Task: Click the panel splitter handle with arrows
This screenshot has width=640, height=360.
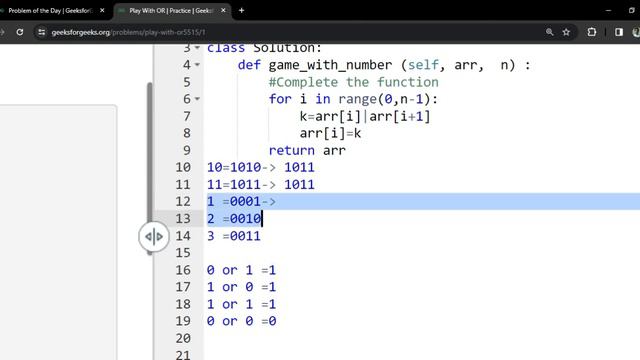Action: [154, 236]
